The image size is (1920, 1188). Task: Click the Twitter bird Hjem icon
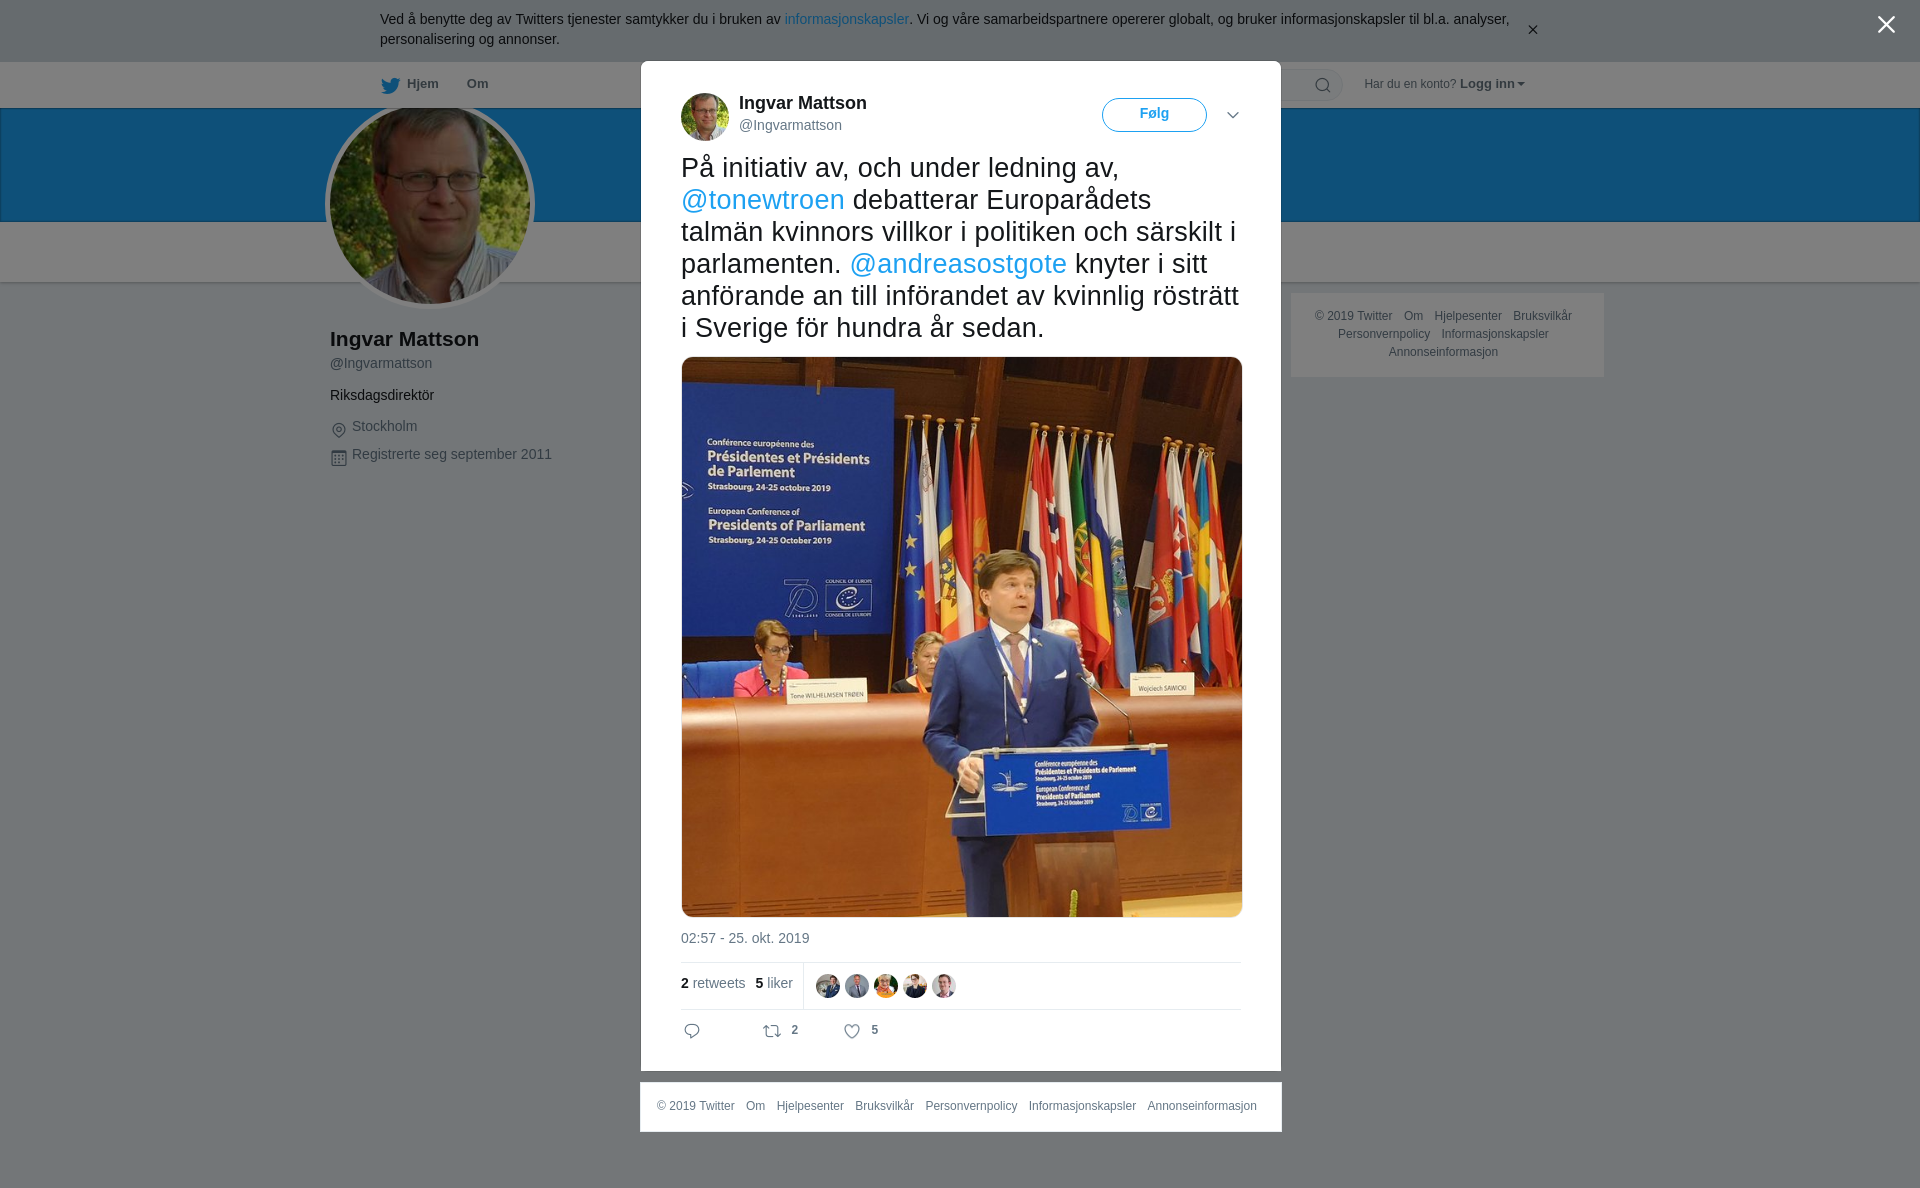(390, 85)
